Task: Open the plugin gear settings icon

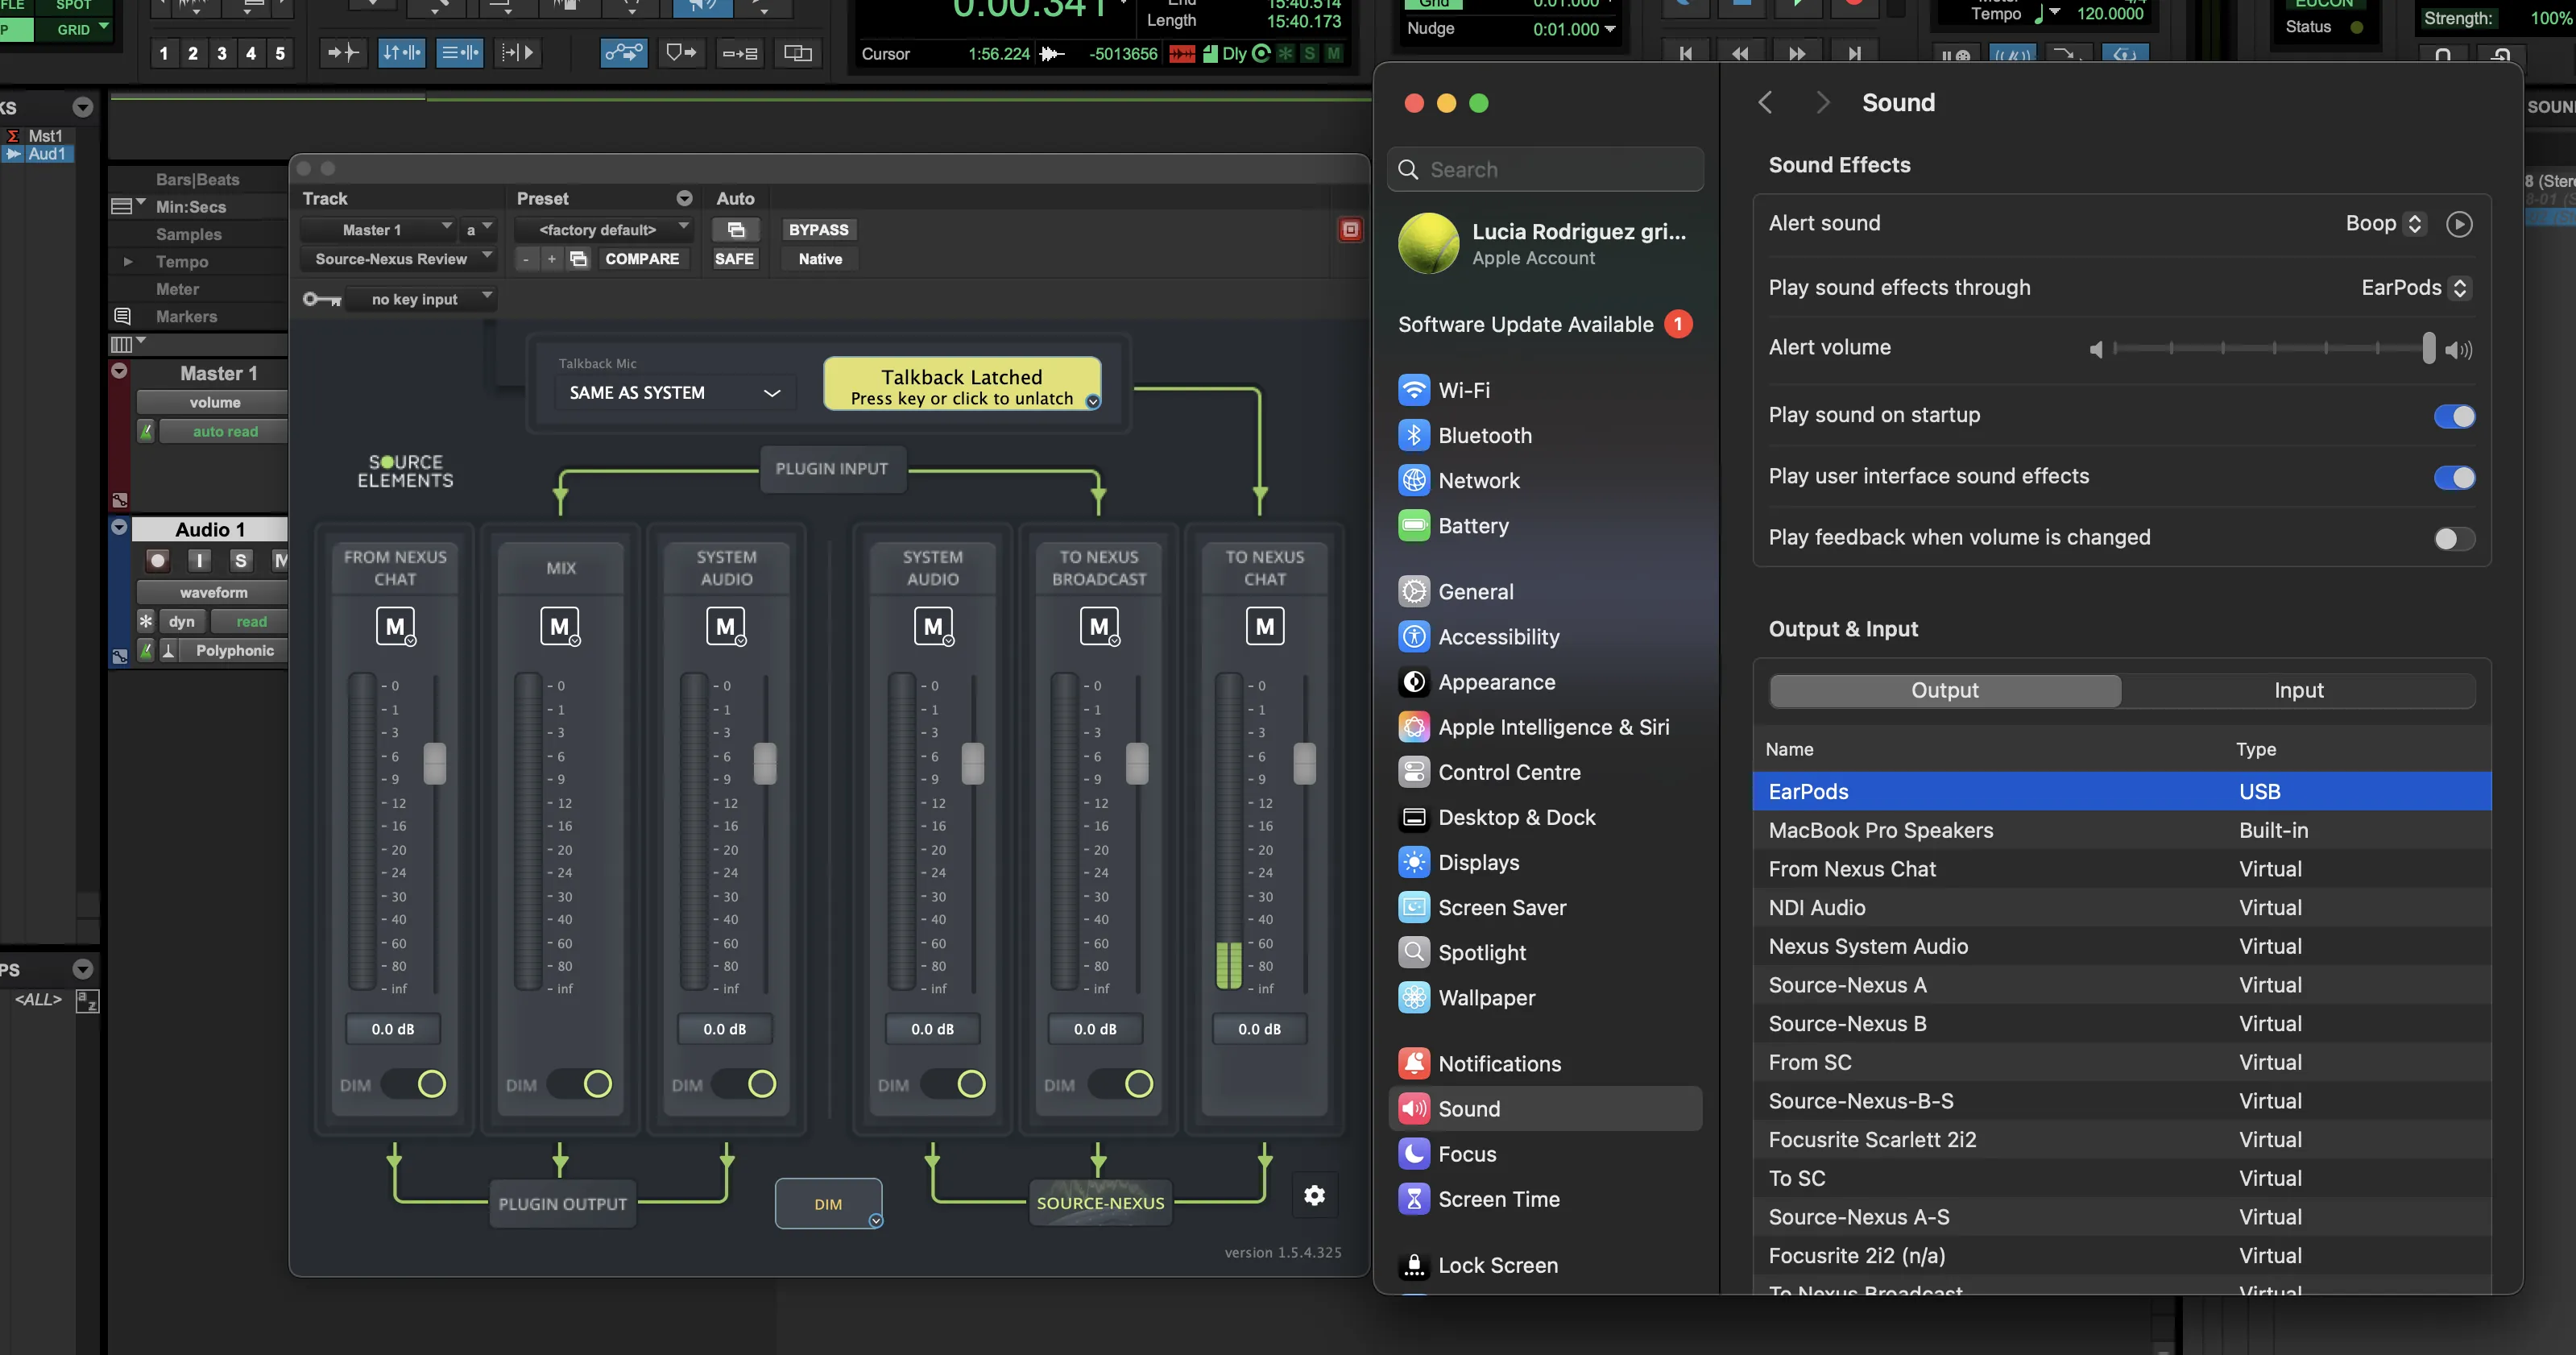Action: [x=1315, y=1195]
